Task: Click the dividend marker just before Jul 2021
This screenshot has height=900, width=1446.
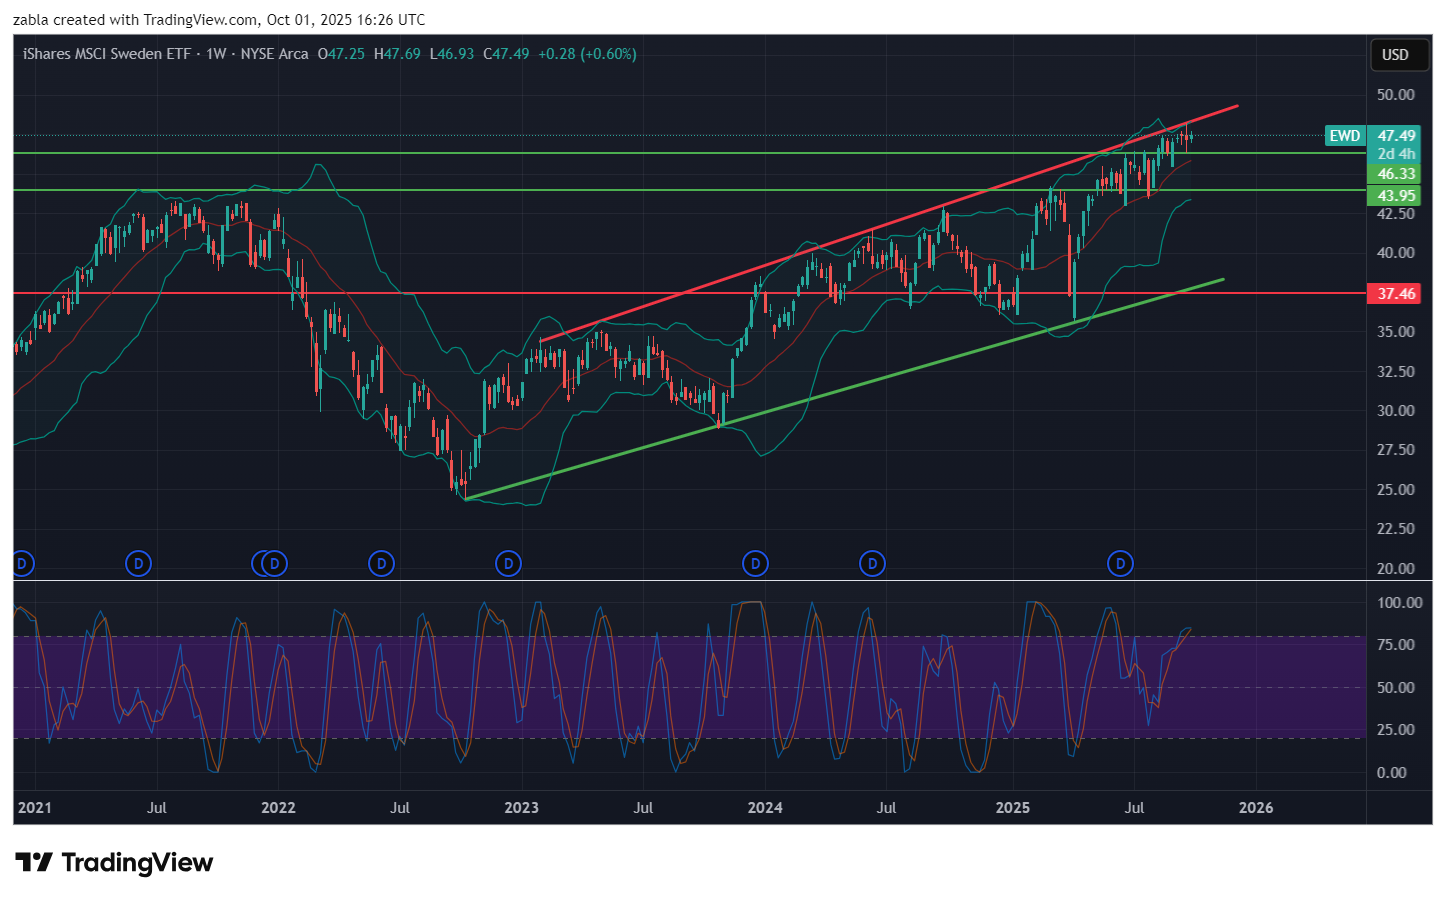Action: tap(138, 564)
